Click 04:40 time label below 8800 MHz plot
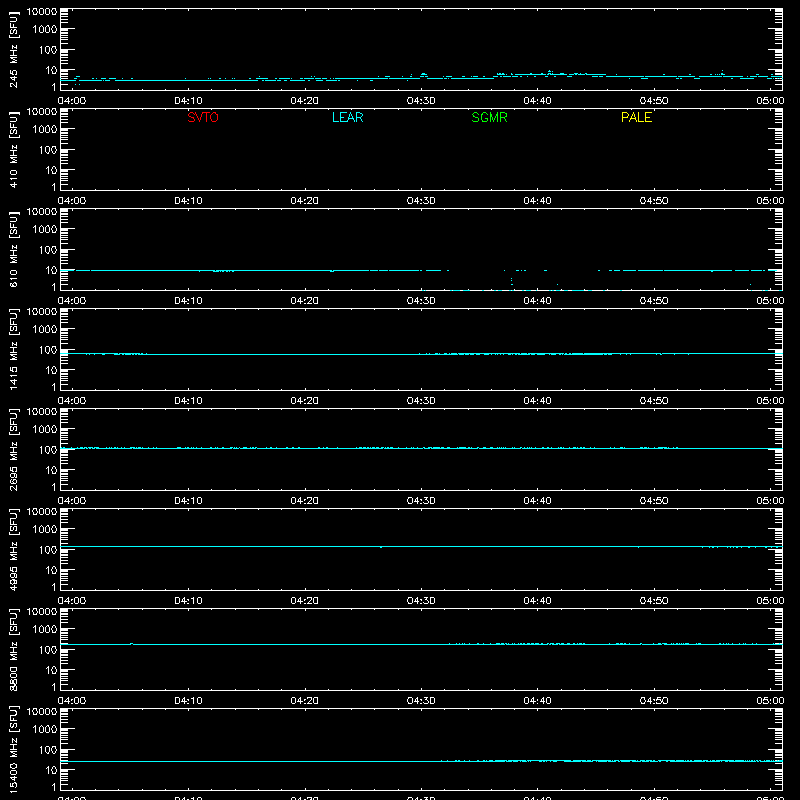Viewport: 800px width, 800px height. pyautogui.click(x=537, y=701)
